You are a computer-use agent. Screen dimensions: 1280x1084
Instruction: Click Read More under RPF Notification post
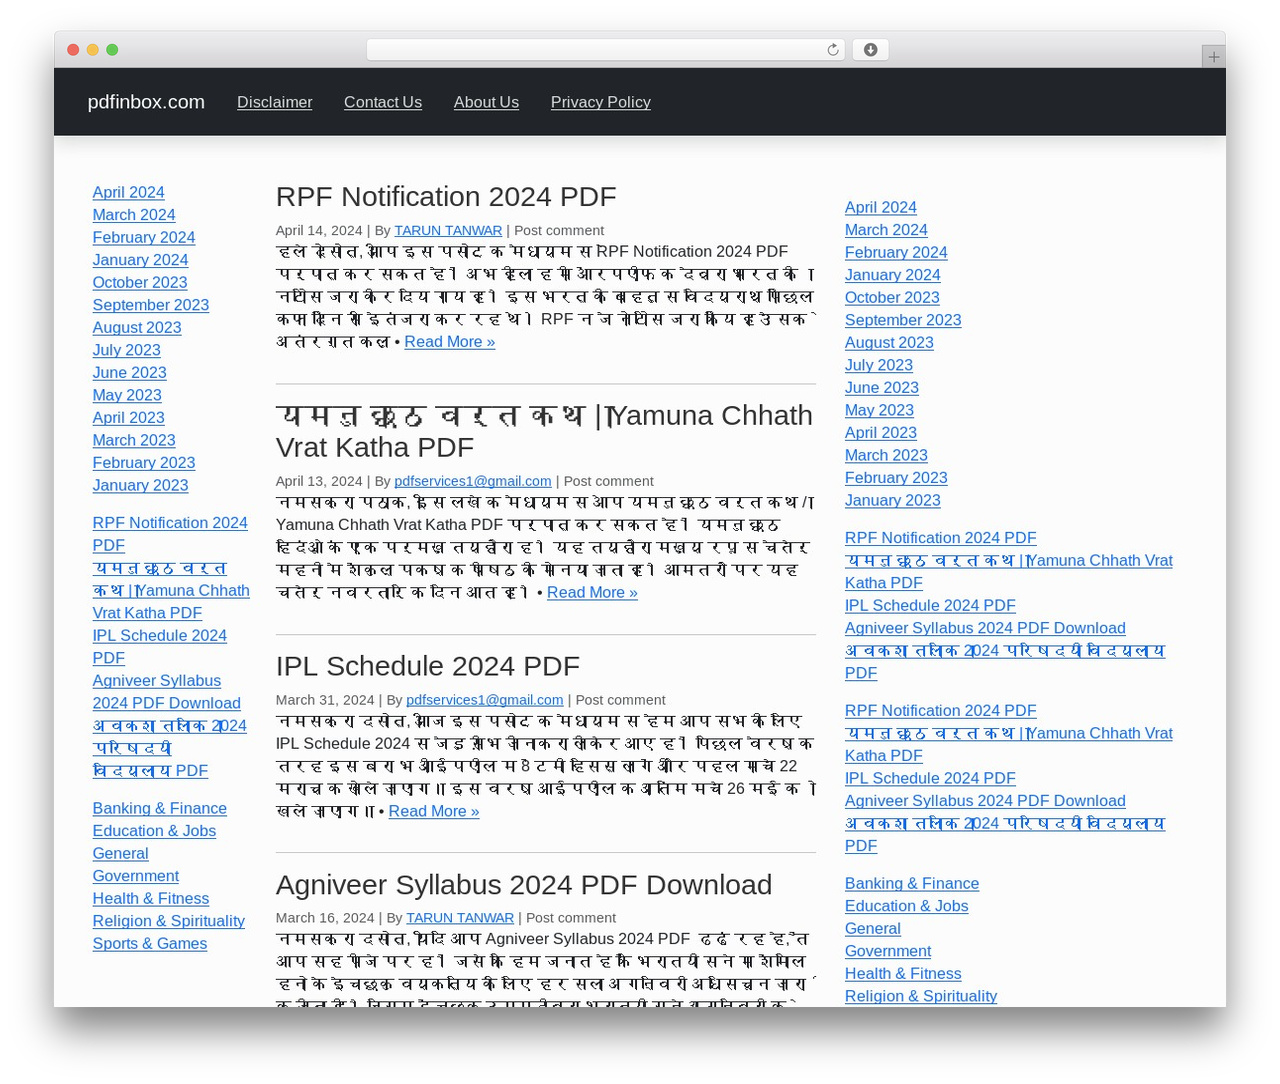click(450, 342)
